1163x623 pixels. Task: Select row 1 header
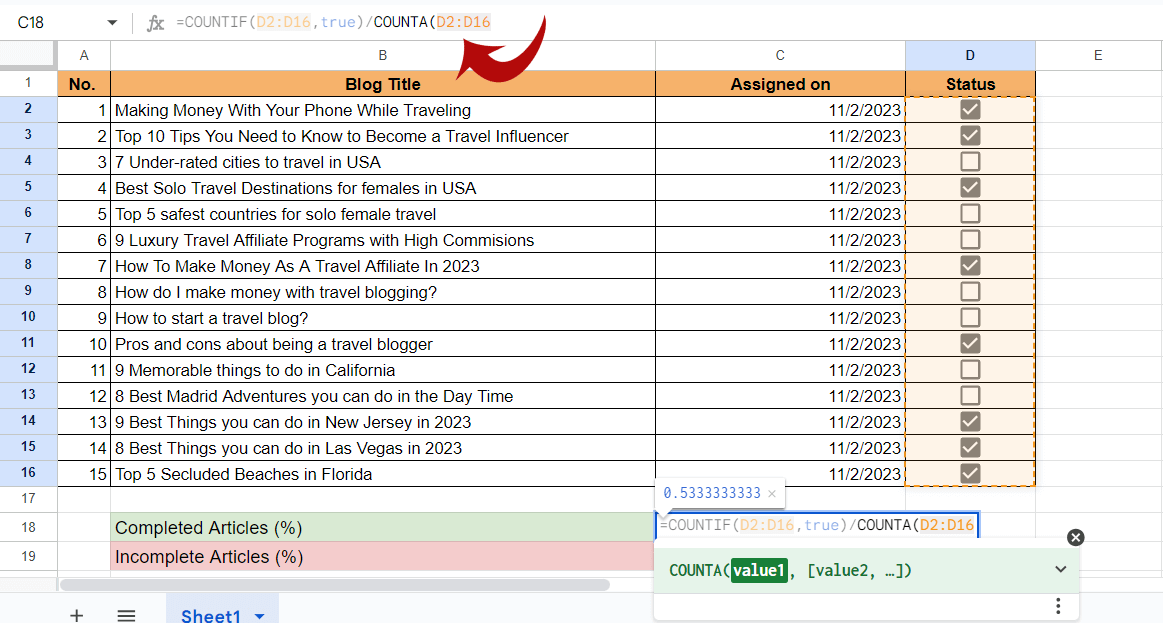28,83
